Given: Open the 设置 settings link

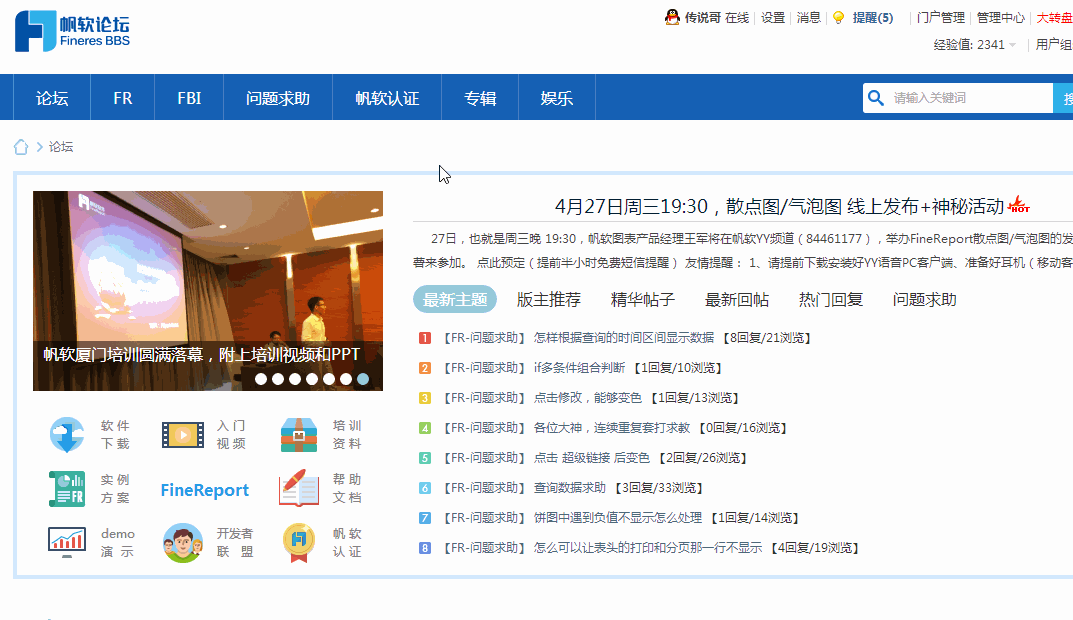Looking at the screenshot, I should (x=773, y=18).
